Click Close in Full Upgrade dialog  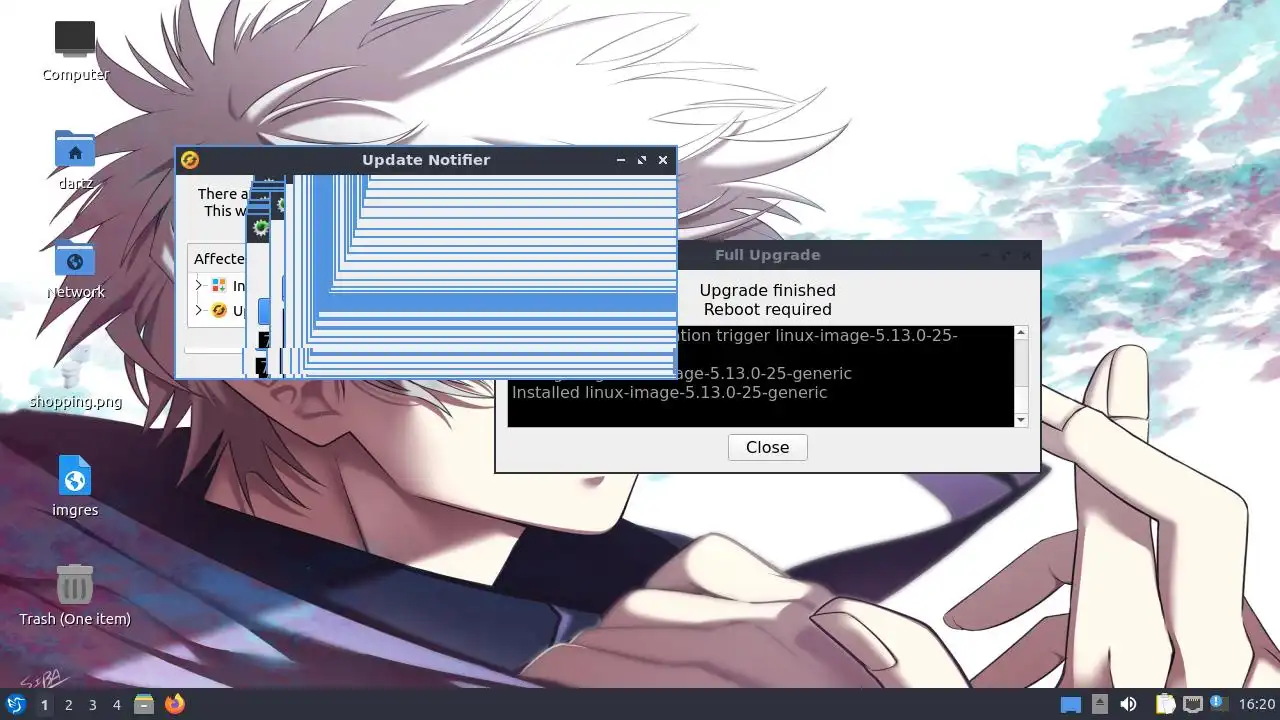[x=768, y=447]
